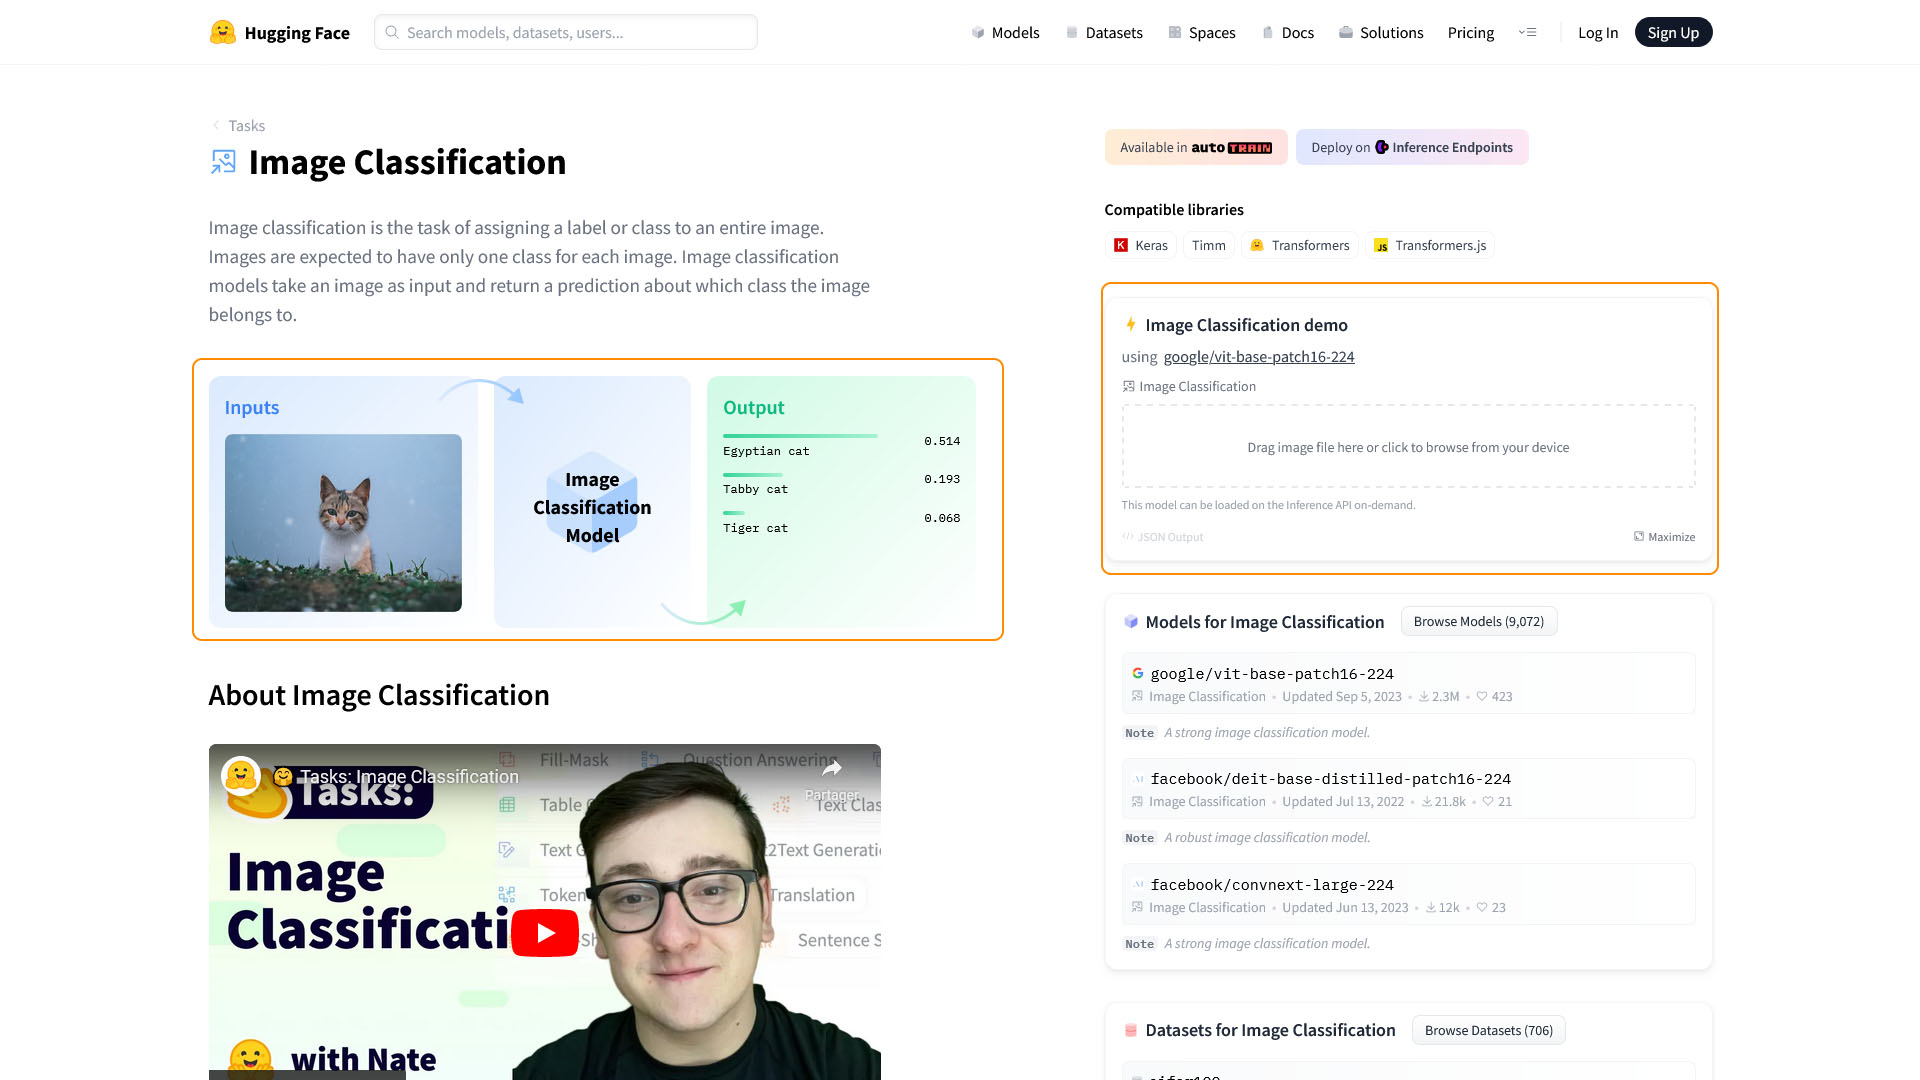Click the drag image file upload area
1920x1080 pixels.
pos(1408,447)
